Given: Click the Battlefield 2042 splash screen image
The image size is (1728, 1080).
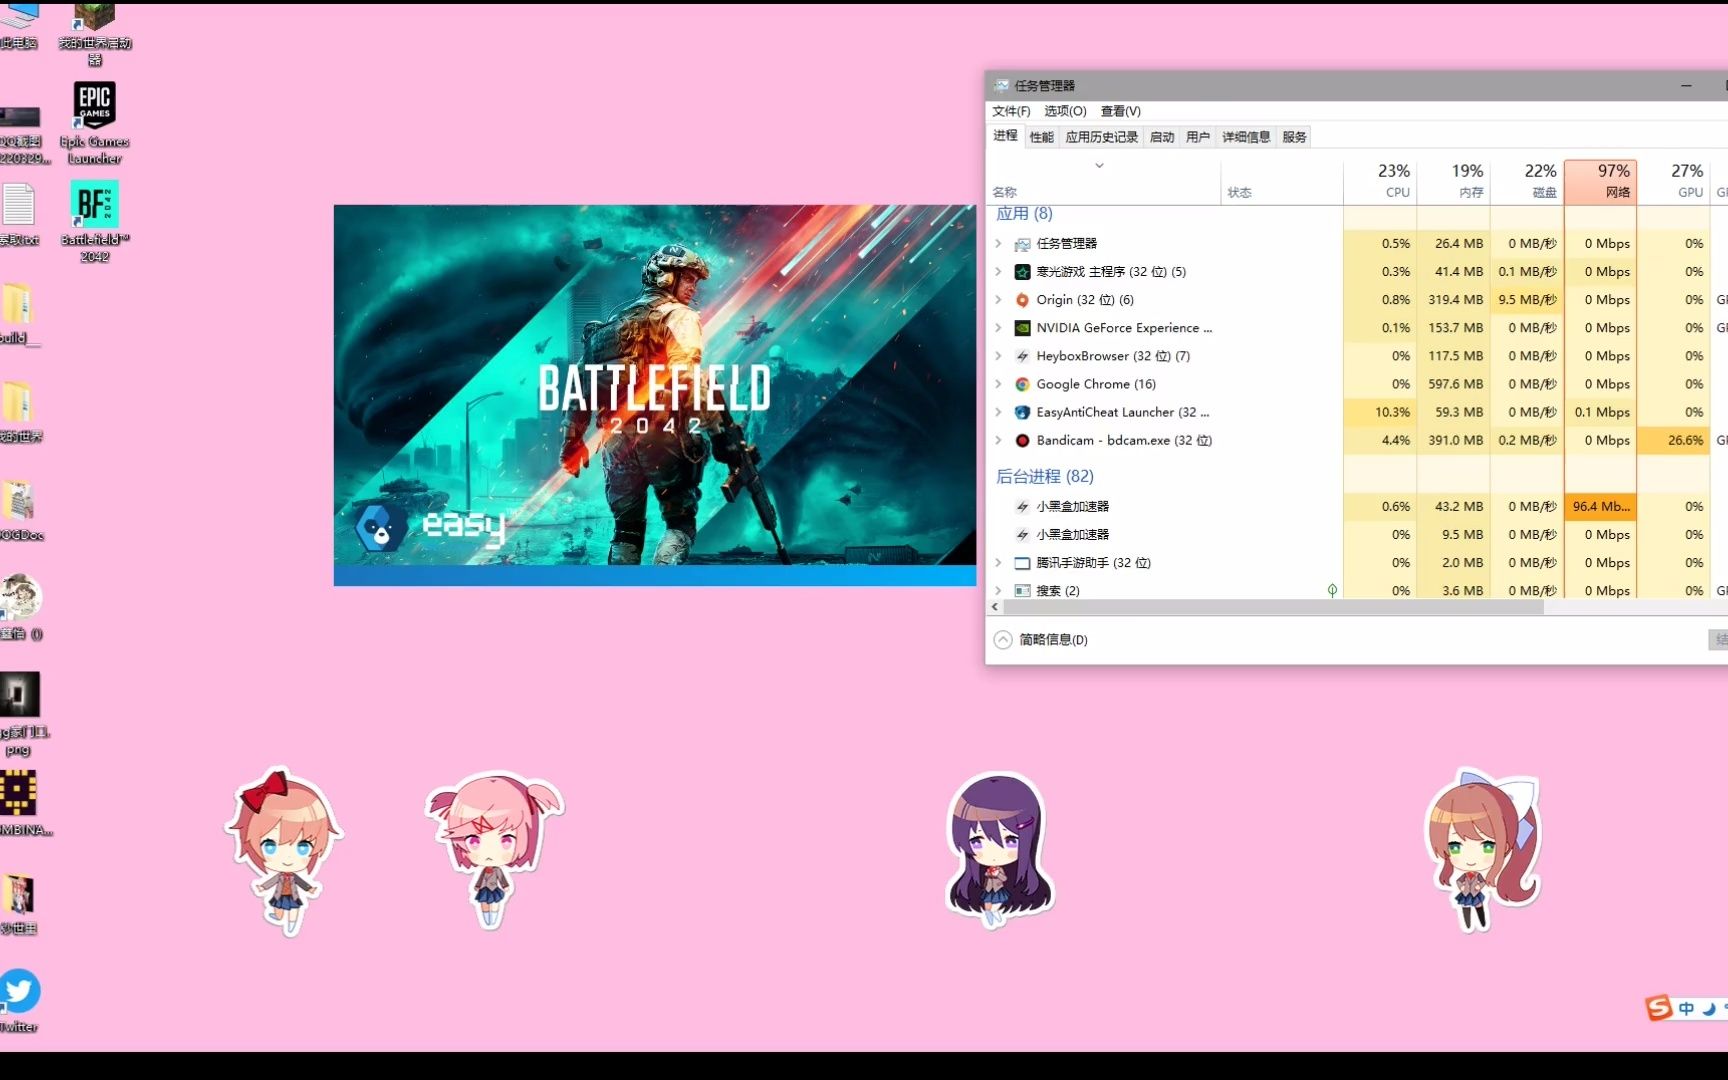Looking at the screenshot, I should (654, 394).
